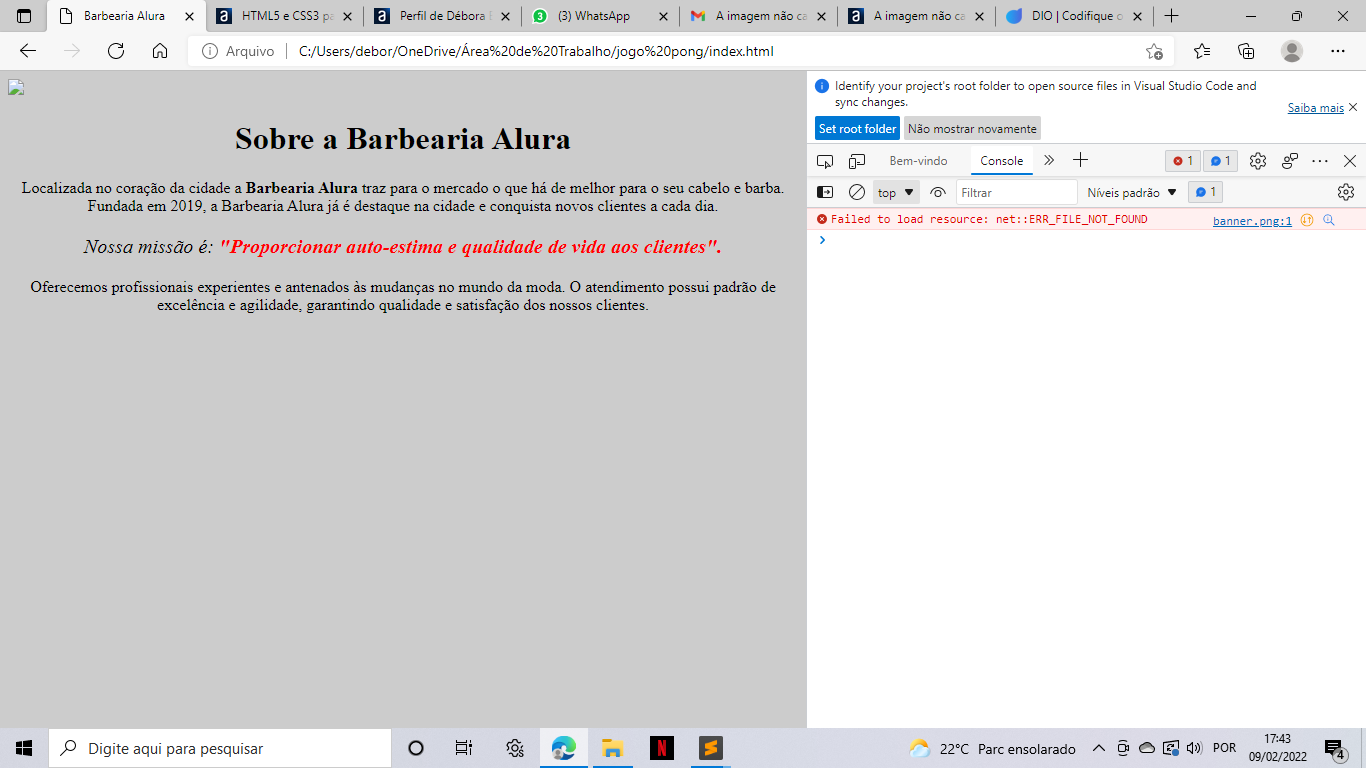
Task: Click the heading 'Sobre a Barbearia Alura'
Action: 403,138
